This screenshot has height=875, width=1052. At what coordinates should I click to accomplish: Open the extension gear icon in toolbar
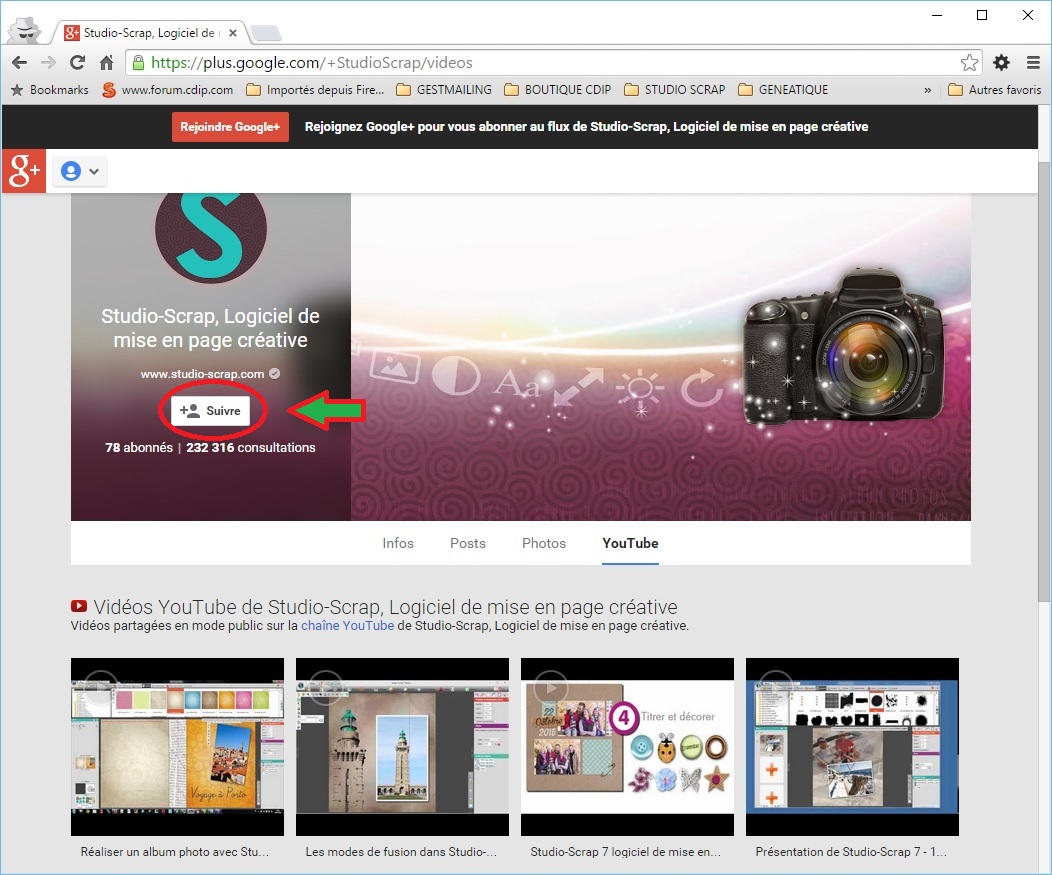pyautogui.click(x=1001, y=62)
